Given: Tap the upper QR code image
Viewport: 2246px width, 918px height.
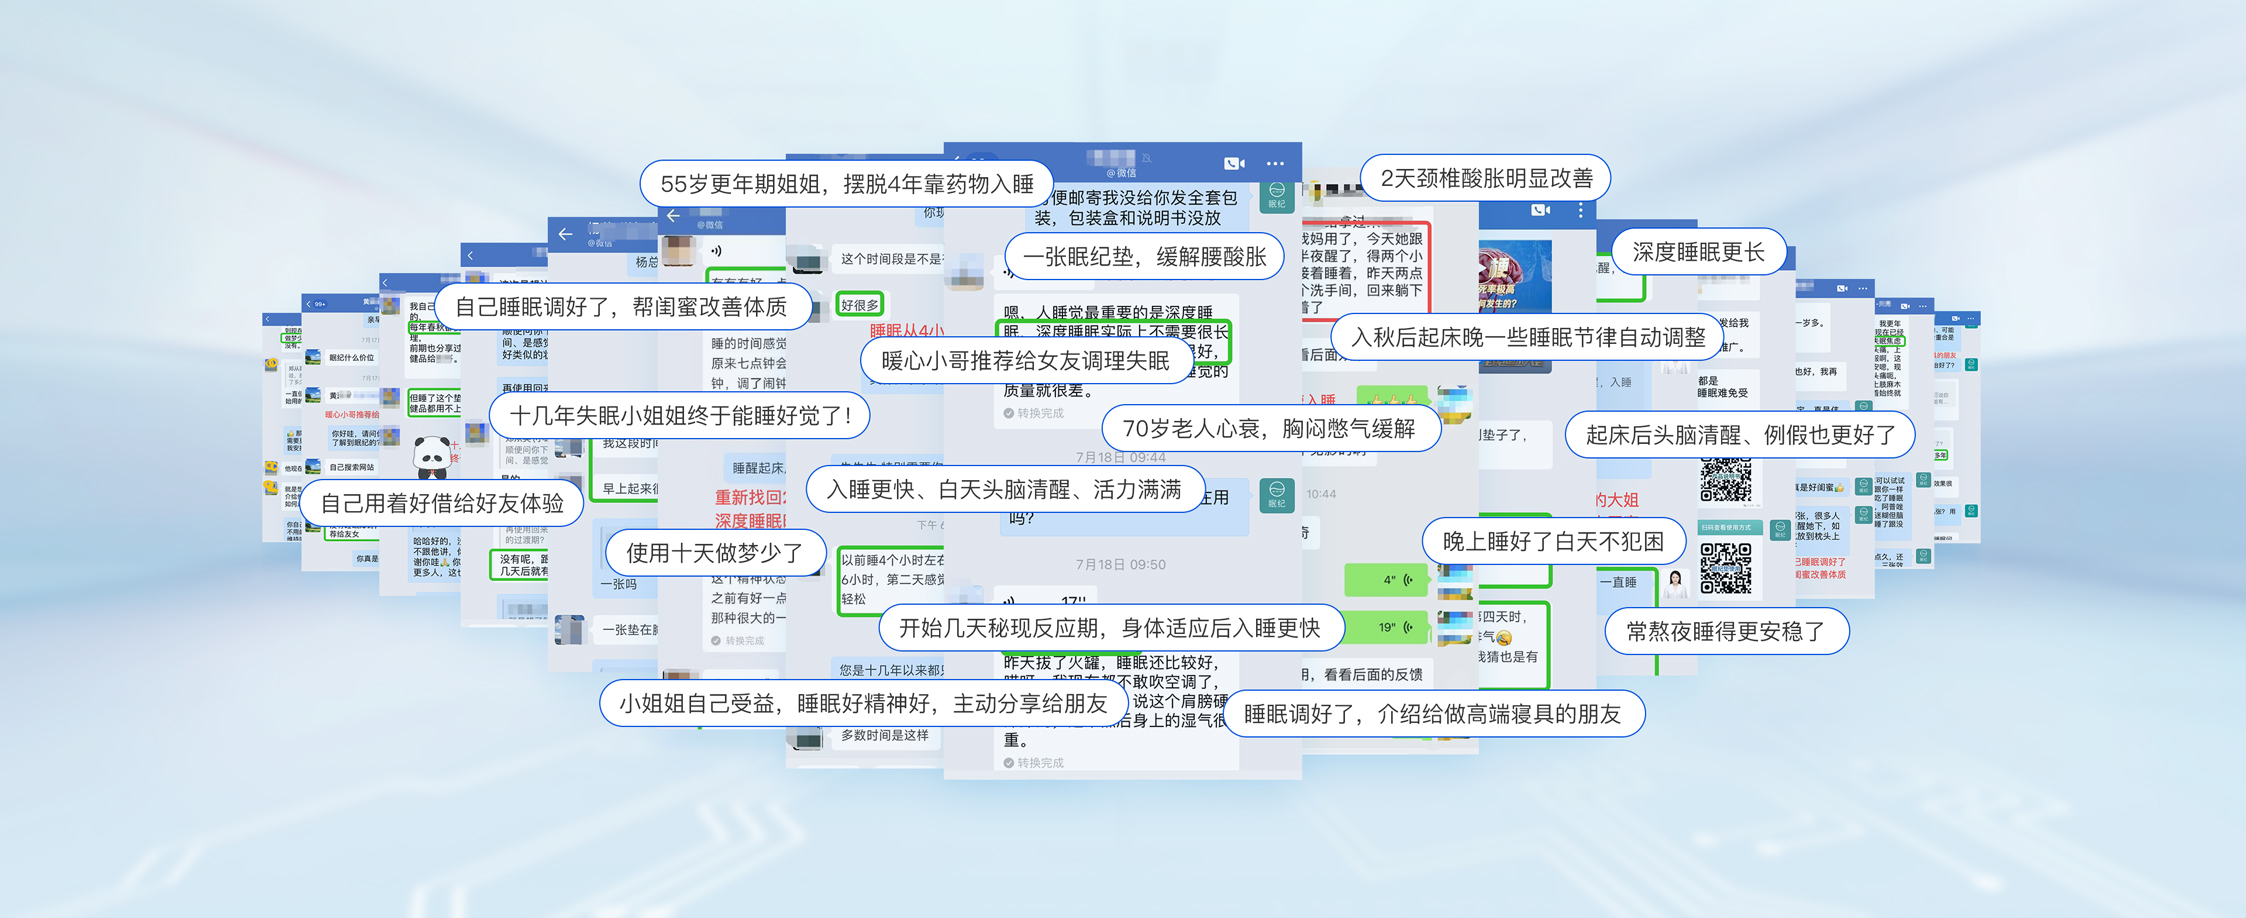Looking at the screenshot, I should pos(1726,480).
